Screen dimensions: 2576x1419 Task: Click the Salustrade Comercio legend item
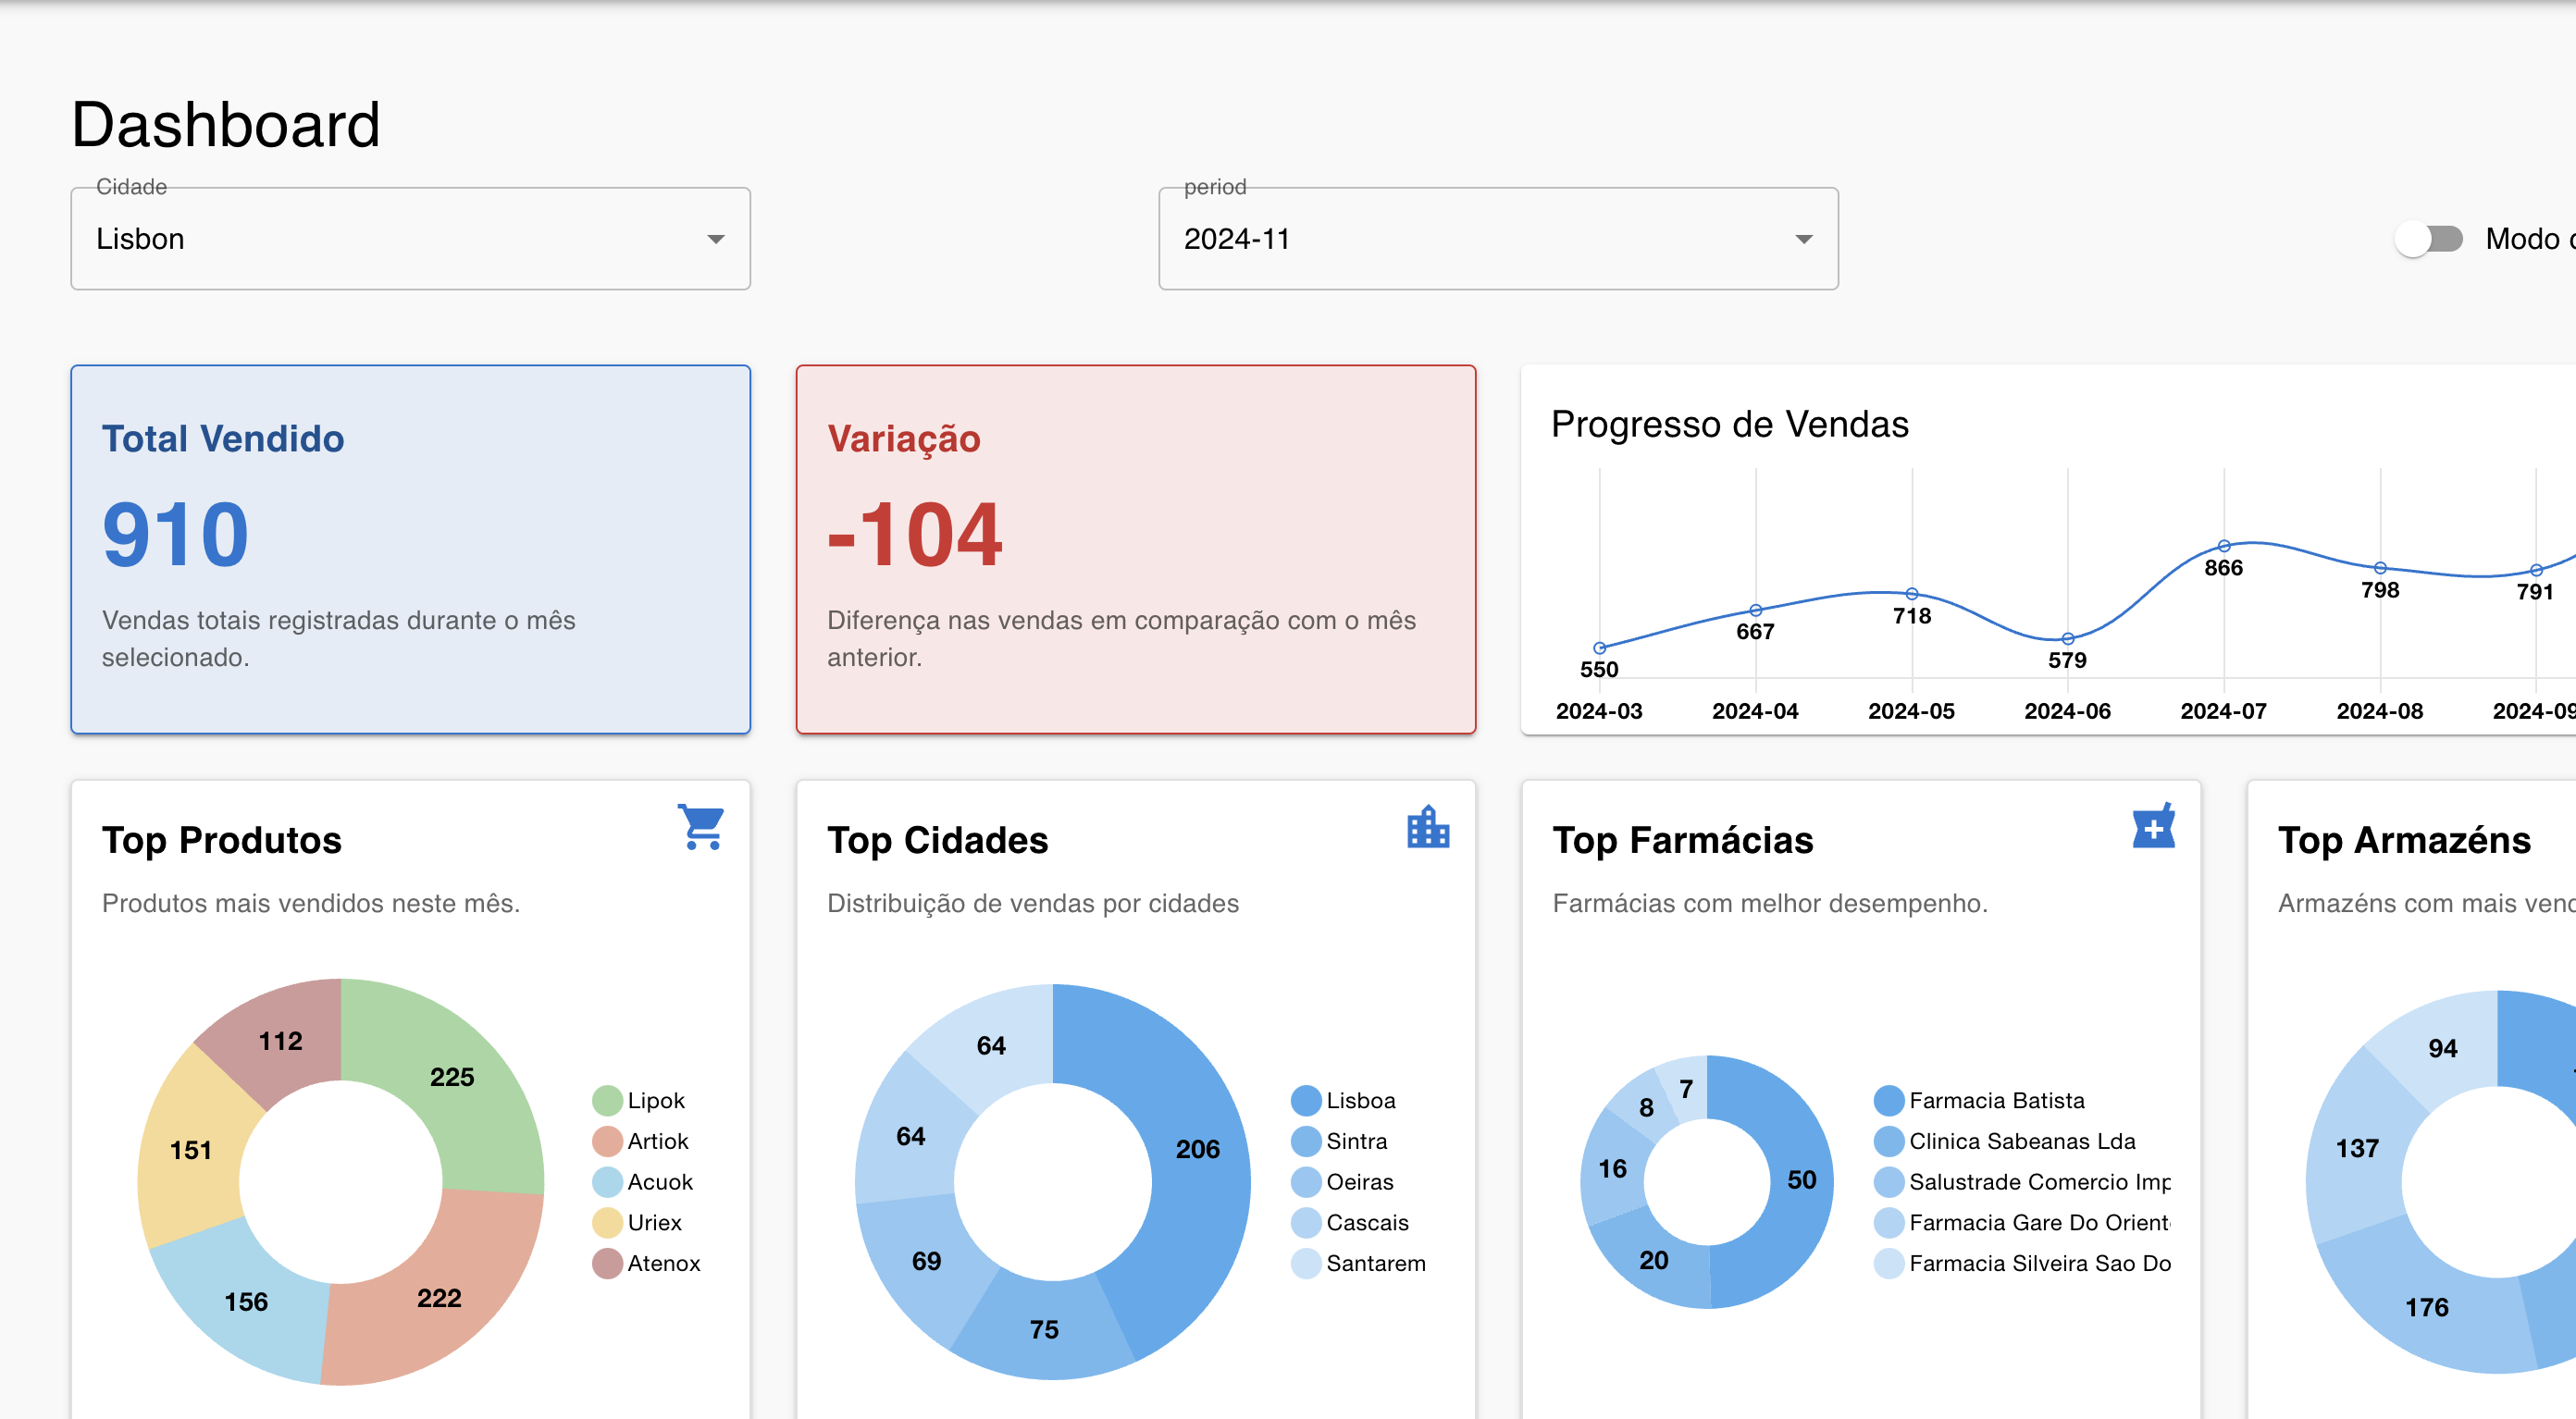coord(2022,1183)
